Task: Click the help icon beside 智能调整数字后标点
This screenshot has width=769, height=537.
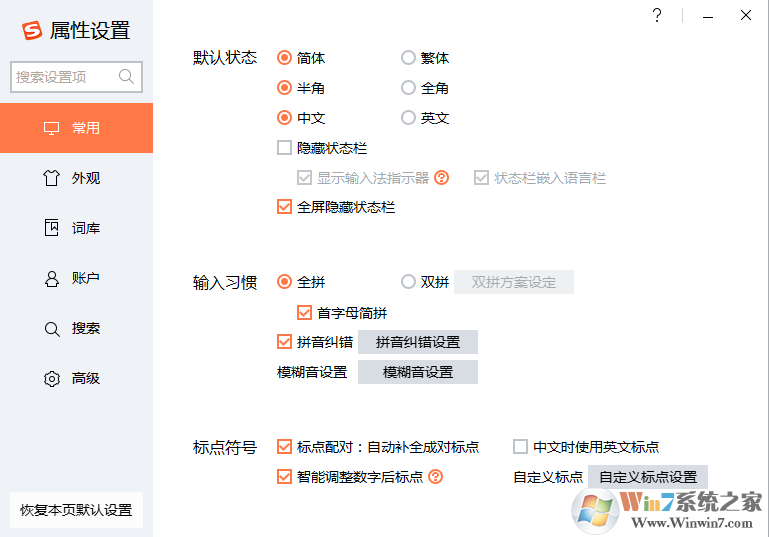Action: pyautogui.click(x=435, y=477)
